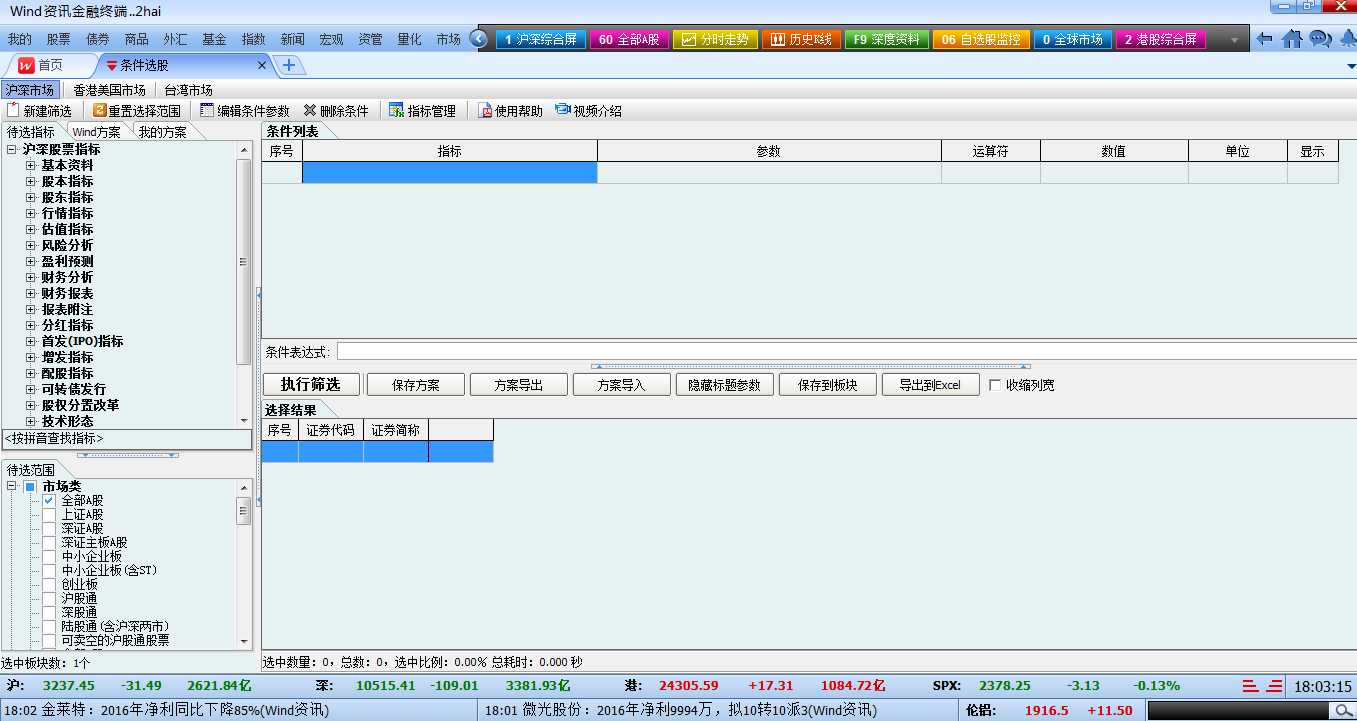Open 使用帮助 help document icon
The height and width of the screenshot is (721, 1357).
click(485, 110)
